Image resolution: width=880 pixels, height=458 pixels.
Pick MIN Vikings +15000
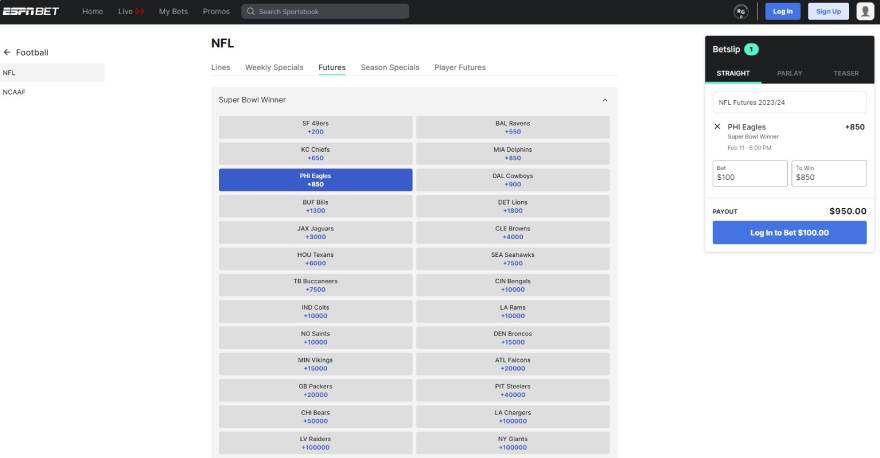(x=315, y=364)
